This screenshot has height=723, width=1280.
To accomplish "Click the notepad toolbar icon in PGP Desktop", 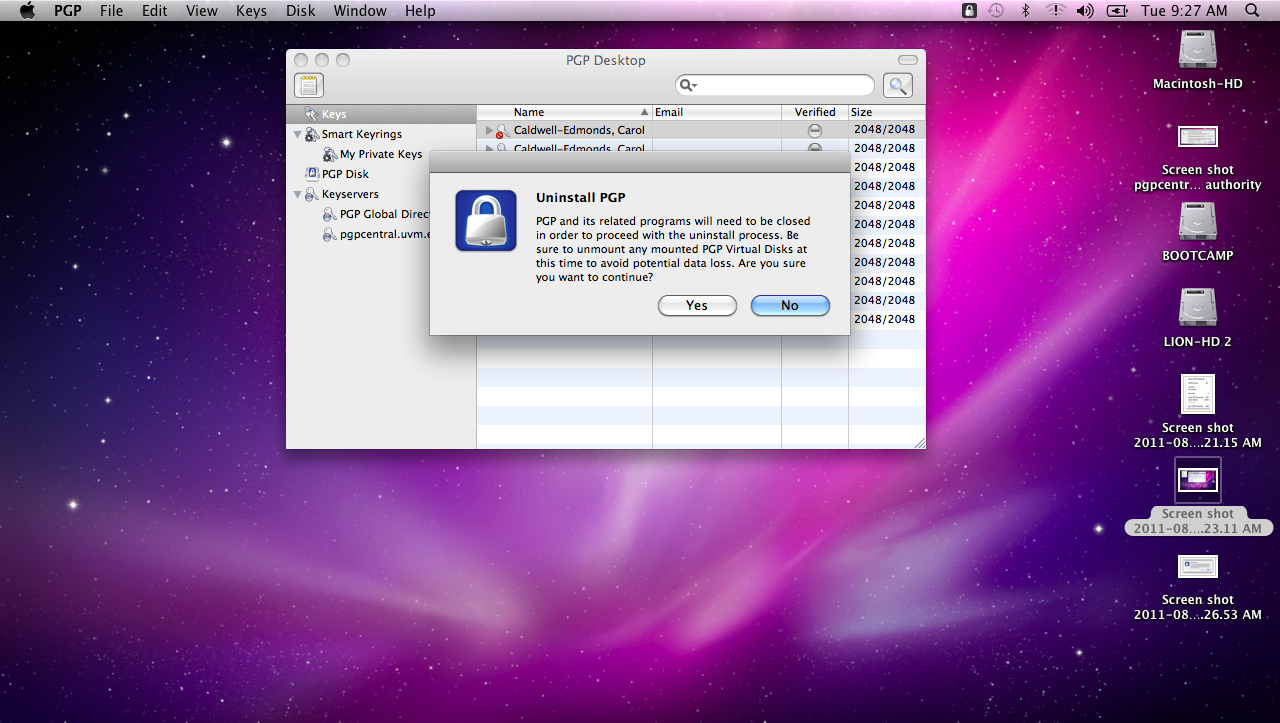I will [x=309, y=85].
